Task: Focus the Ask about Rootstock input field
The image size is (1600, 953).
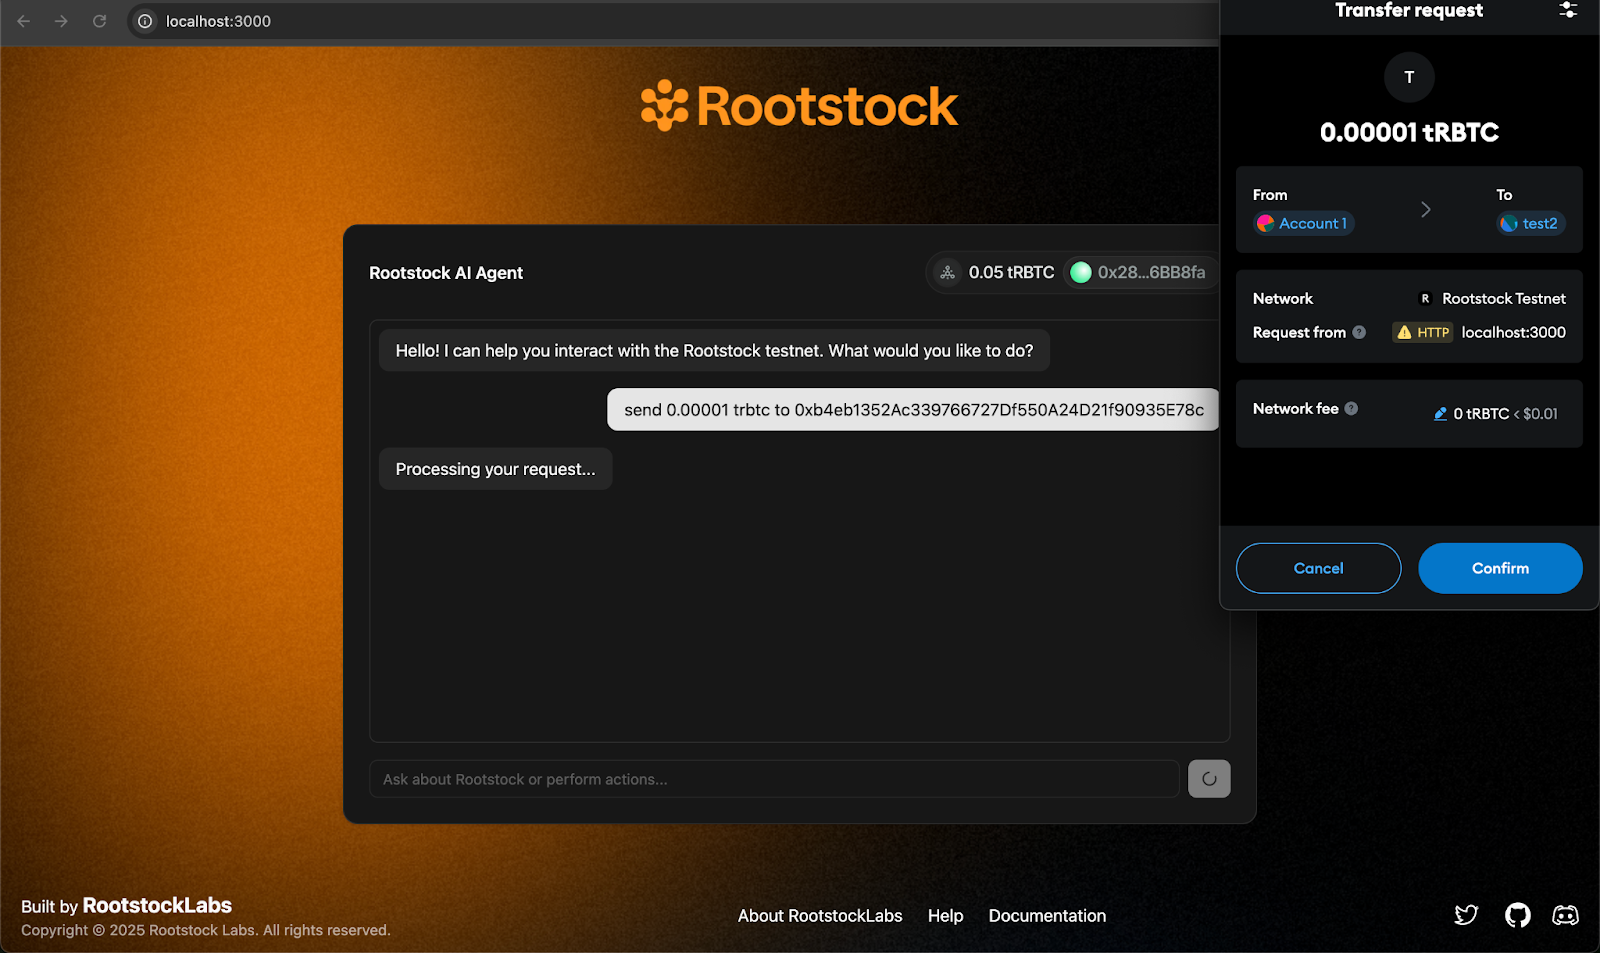Action: 774,779
